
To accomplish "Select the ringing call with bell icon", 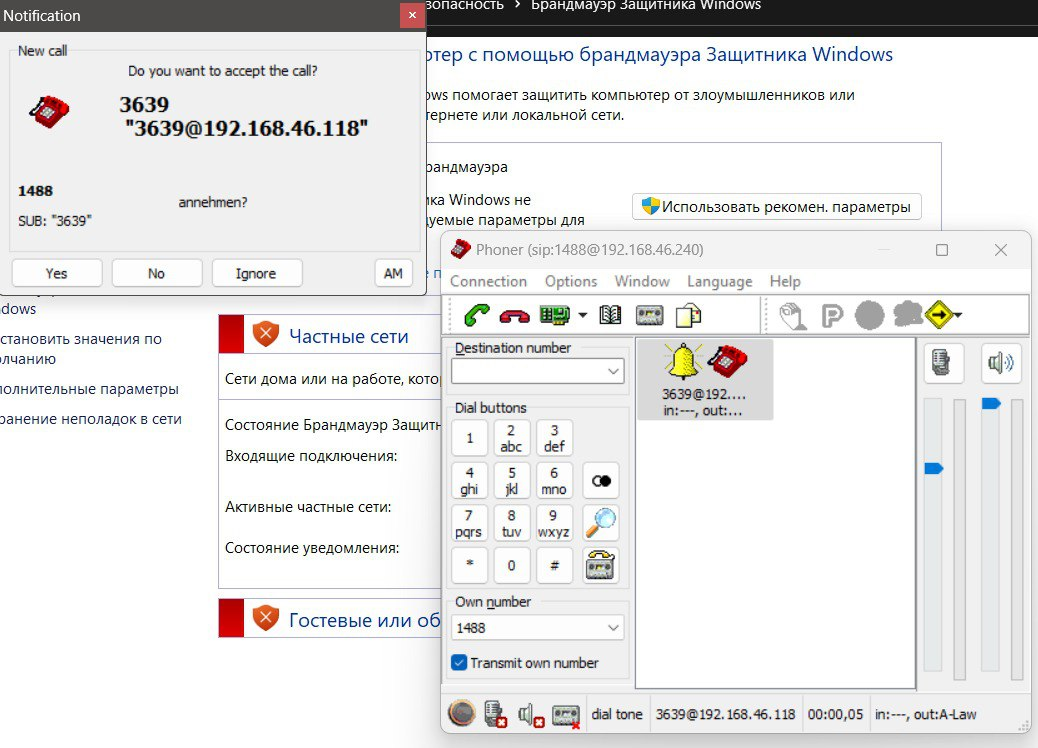I will click(x=704, y=380).
